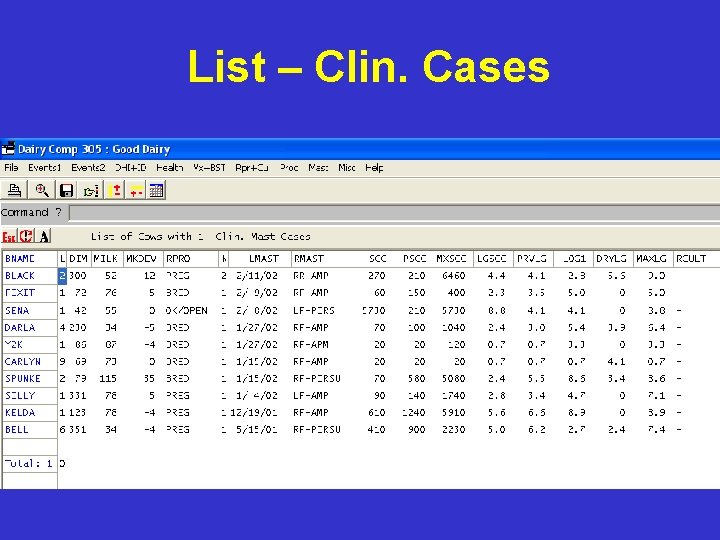Click the PSCC column header
Screen dimensions: 720x540
click(415, 259)
